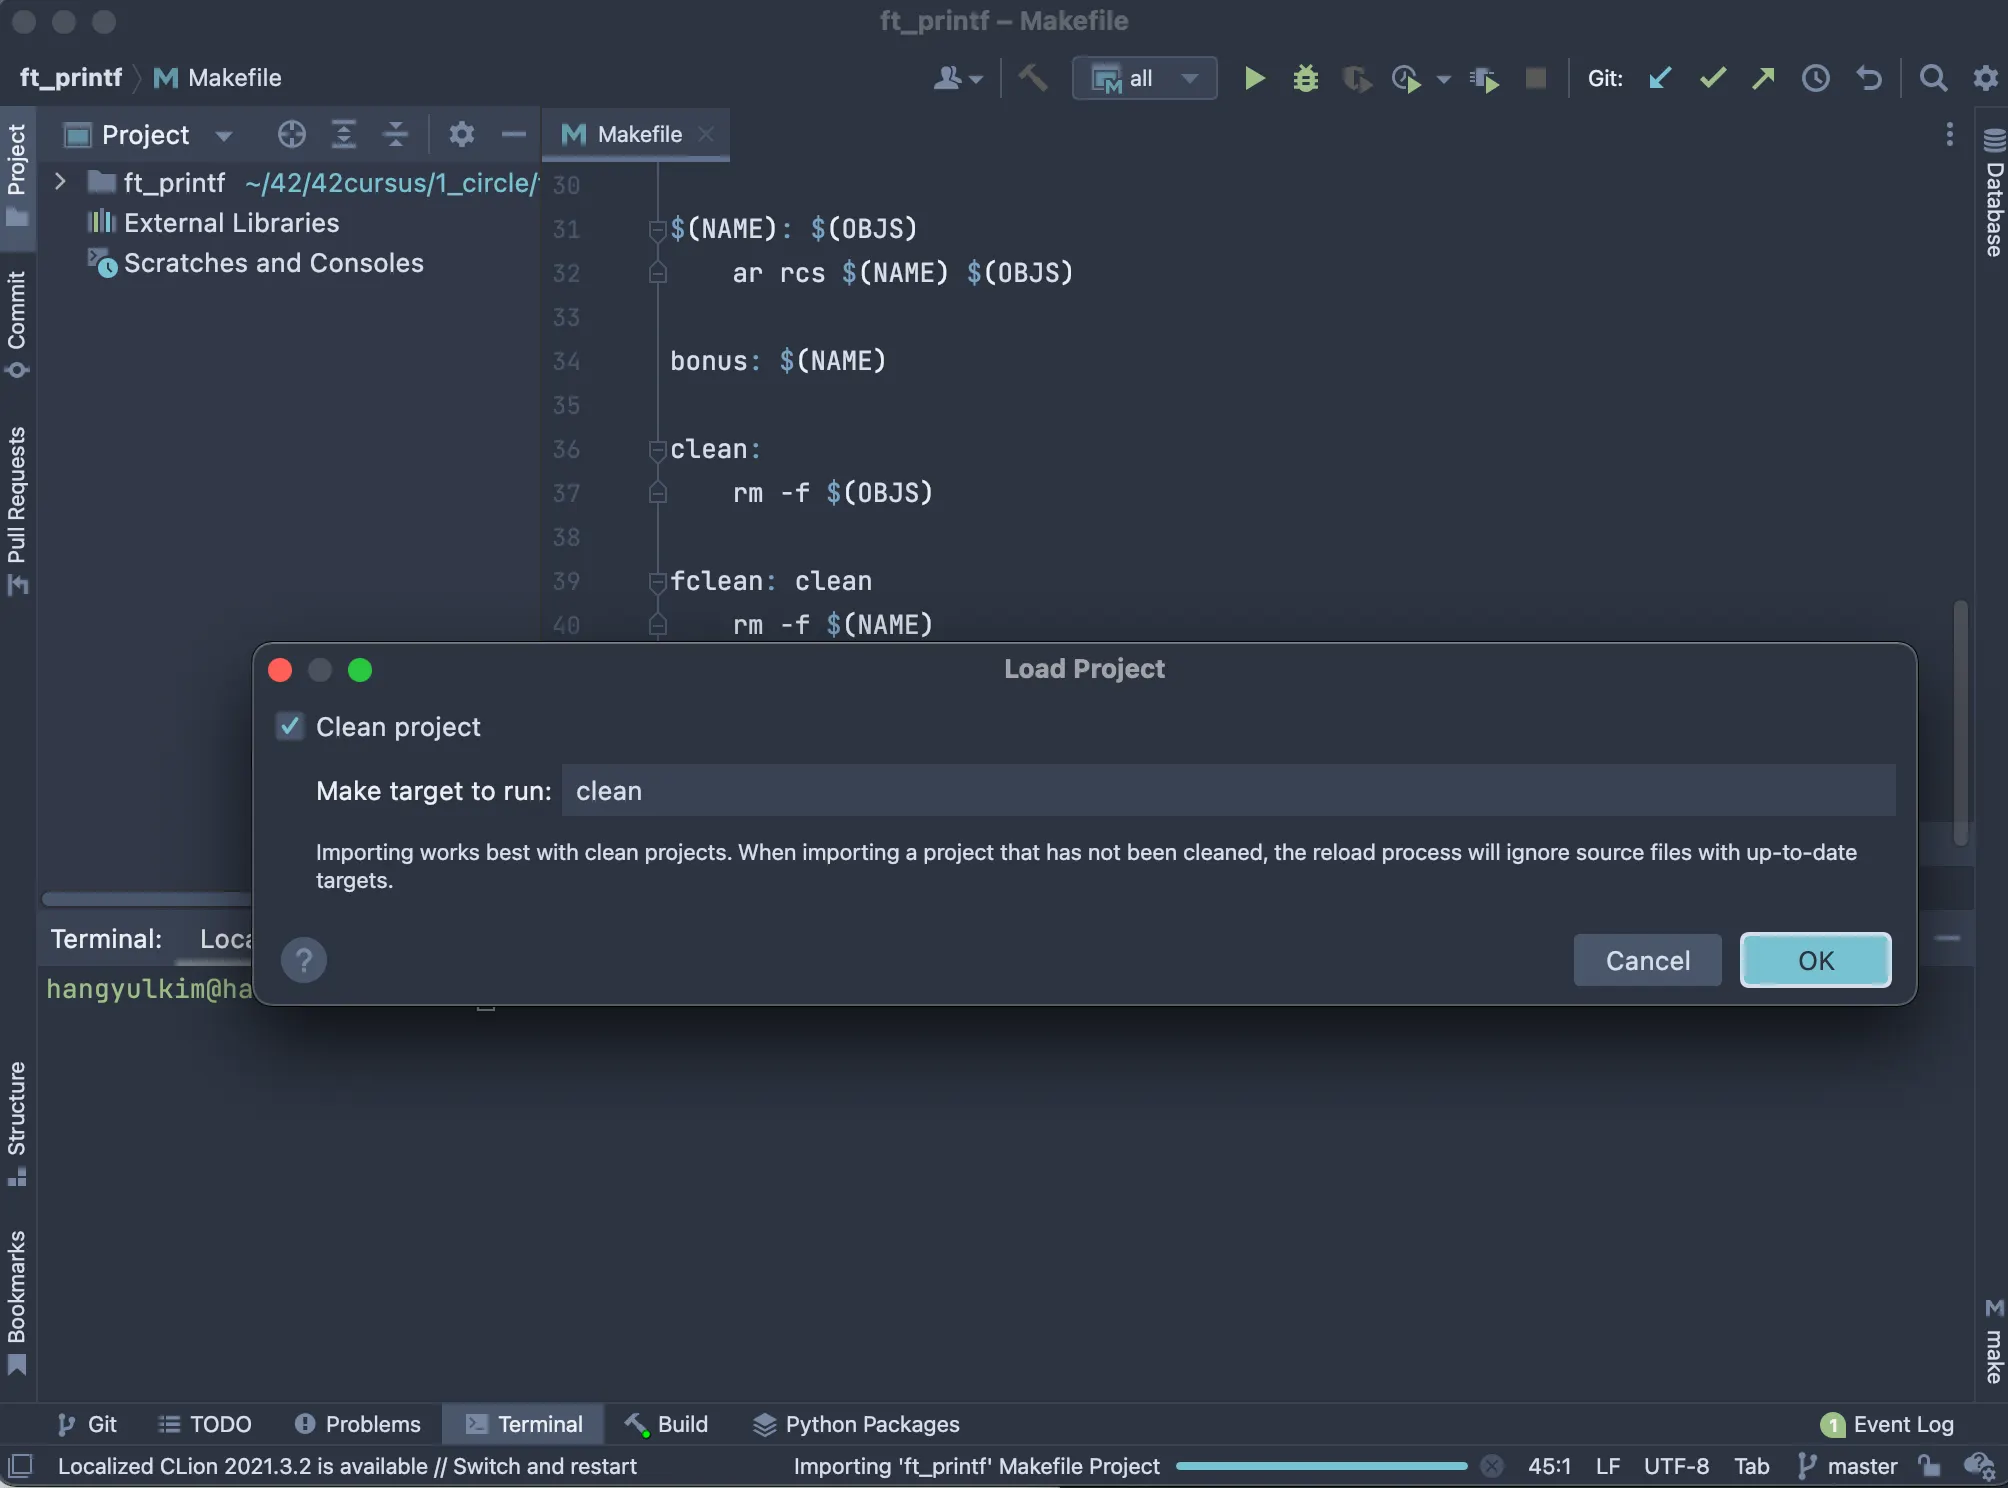Cancel the Load Project dialog
The height and width of the screenshot is (1488, 2008).
pyautogui.click(x=1647, y=960)
